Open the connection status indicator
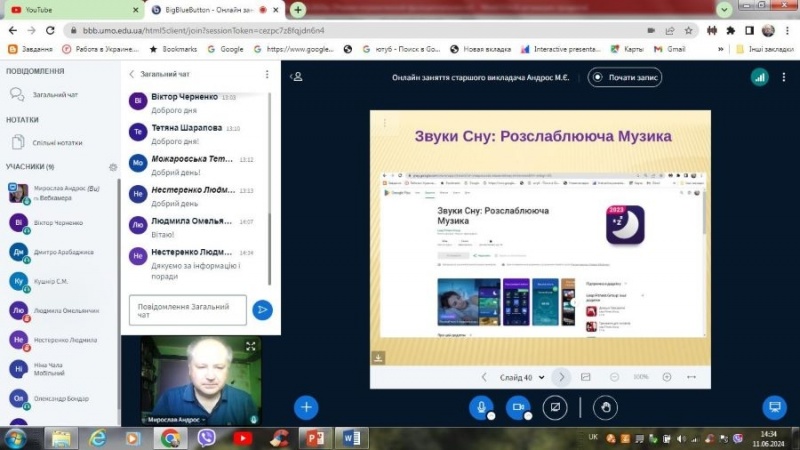This screenshot has width=800, height=450. (x=760, y=78)
